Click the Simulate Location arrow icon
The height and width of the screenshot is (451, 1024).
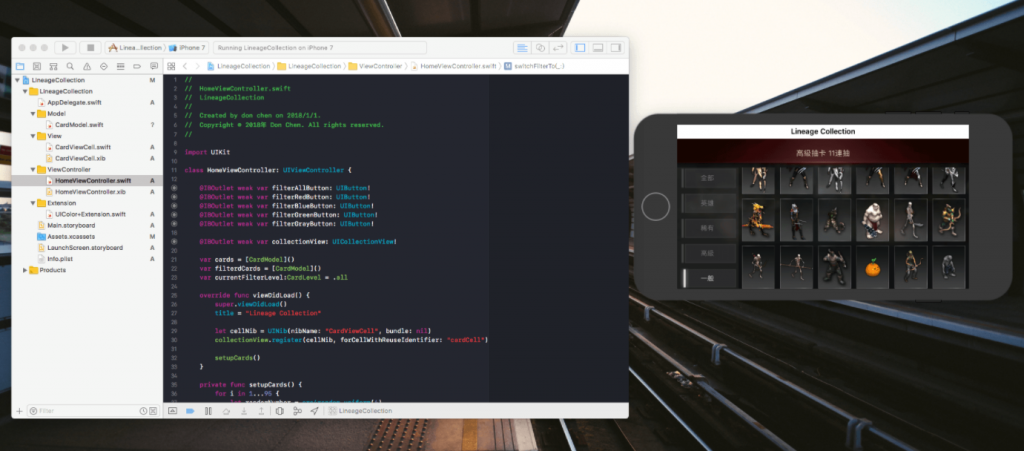(315, 411)
